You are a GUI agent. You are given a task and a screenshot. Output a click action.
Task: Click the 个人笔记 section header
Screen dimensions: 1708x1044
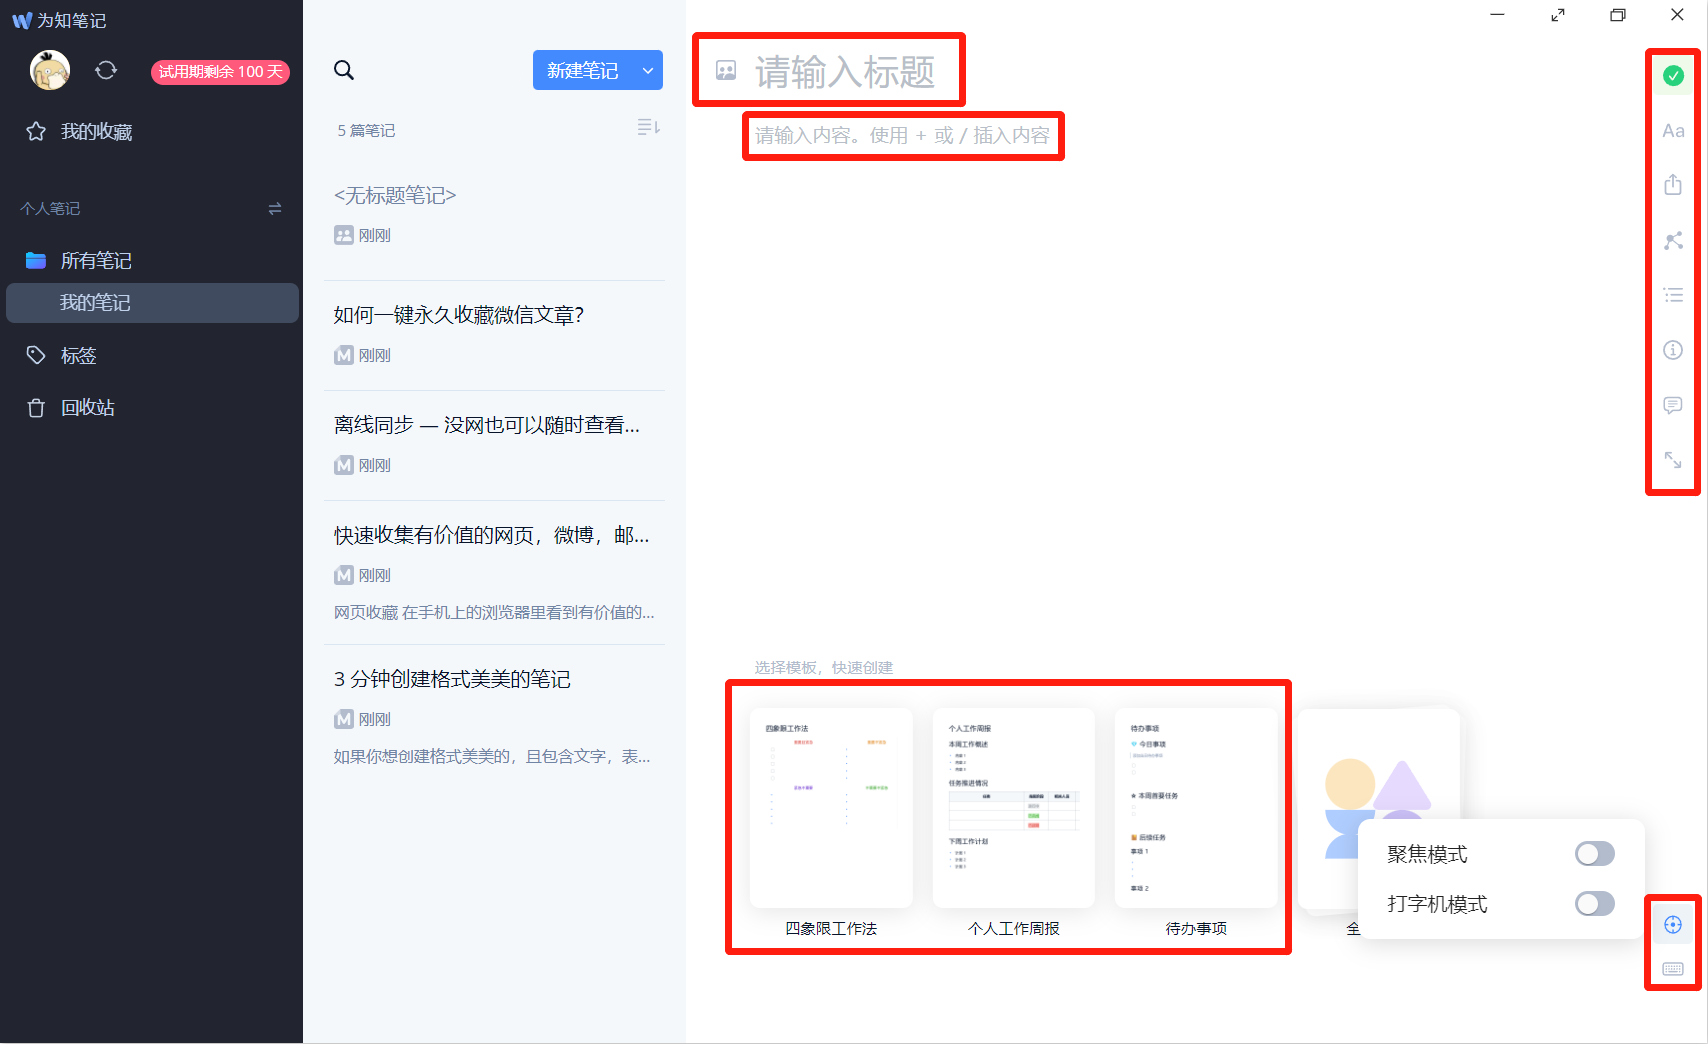[50, 208]
